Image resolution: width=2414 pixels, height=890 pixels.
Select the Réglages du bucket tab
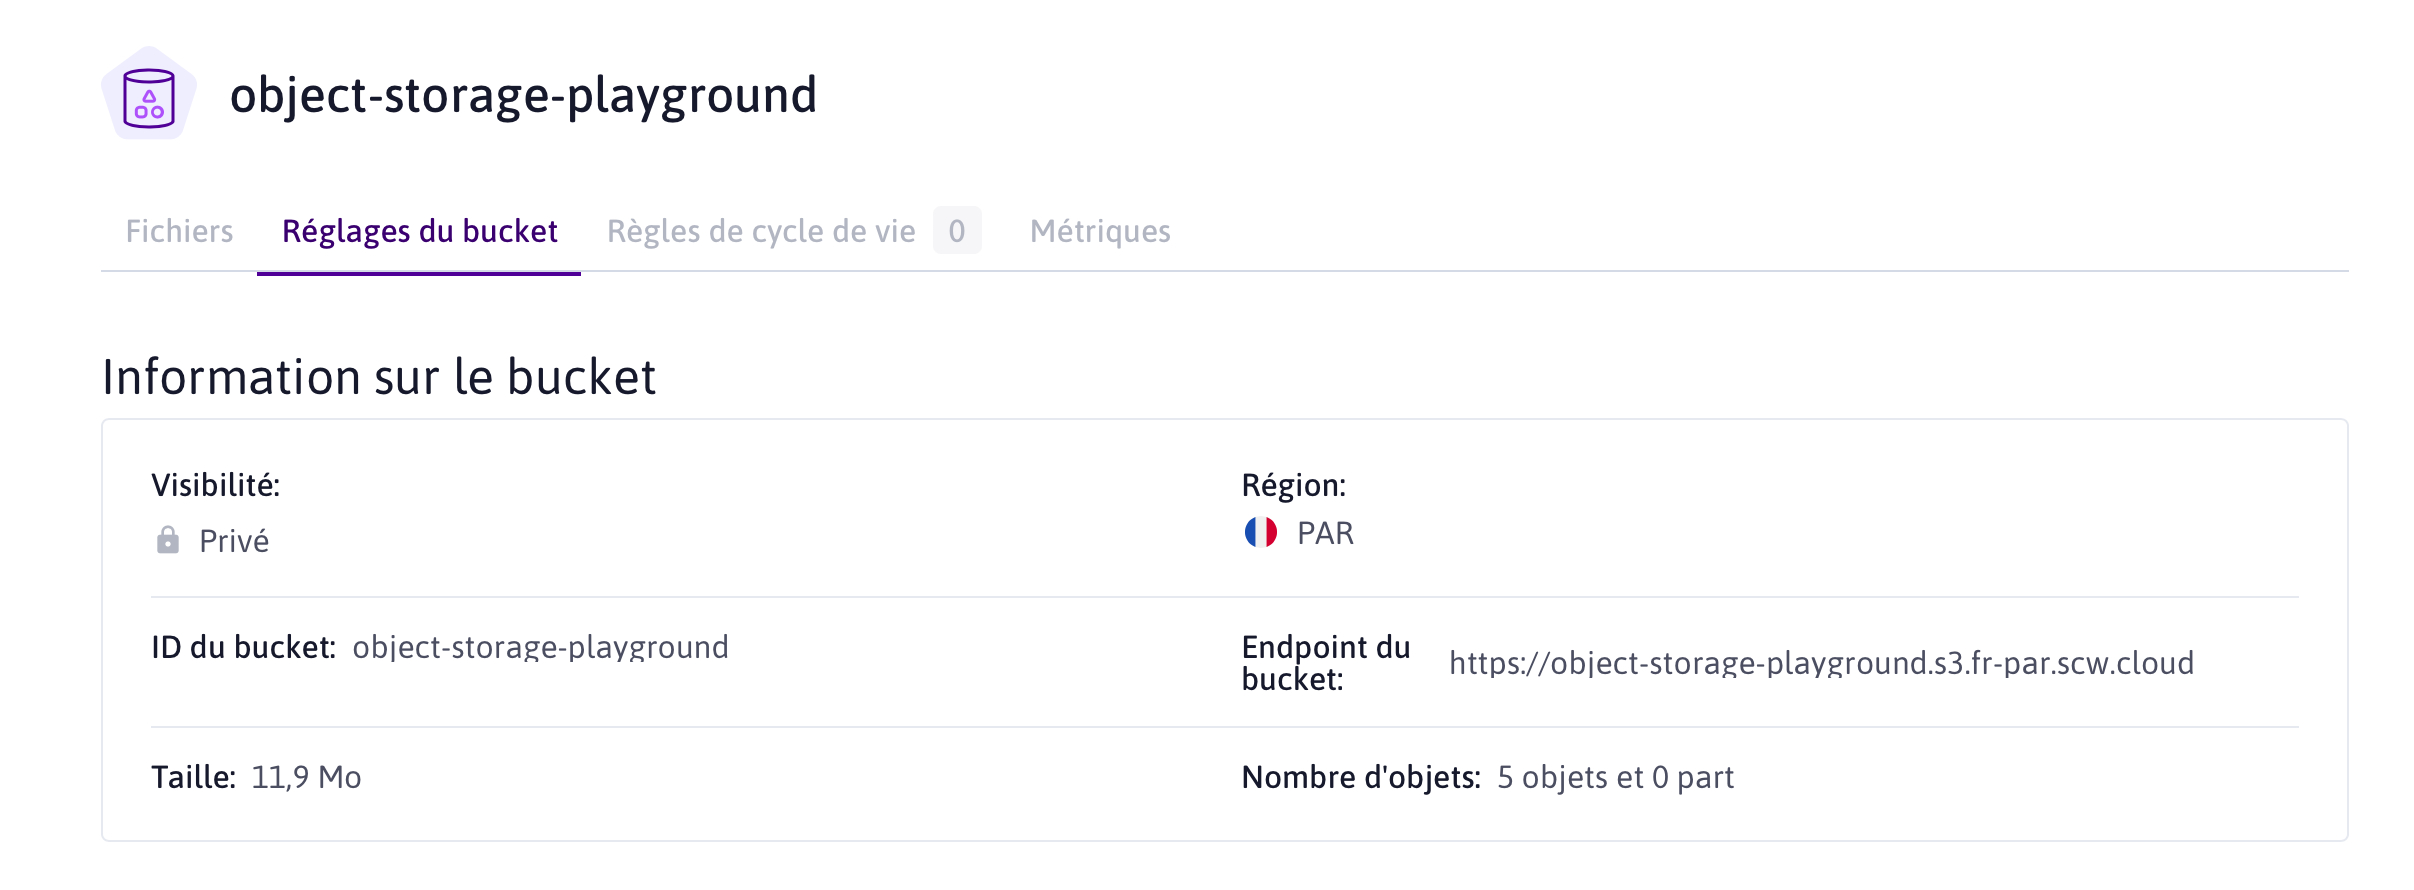point(419,231)
